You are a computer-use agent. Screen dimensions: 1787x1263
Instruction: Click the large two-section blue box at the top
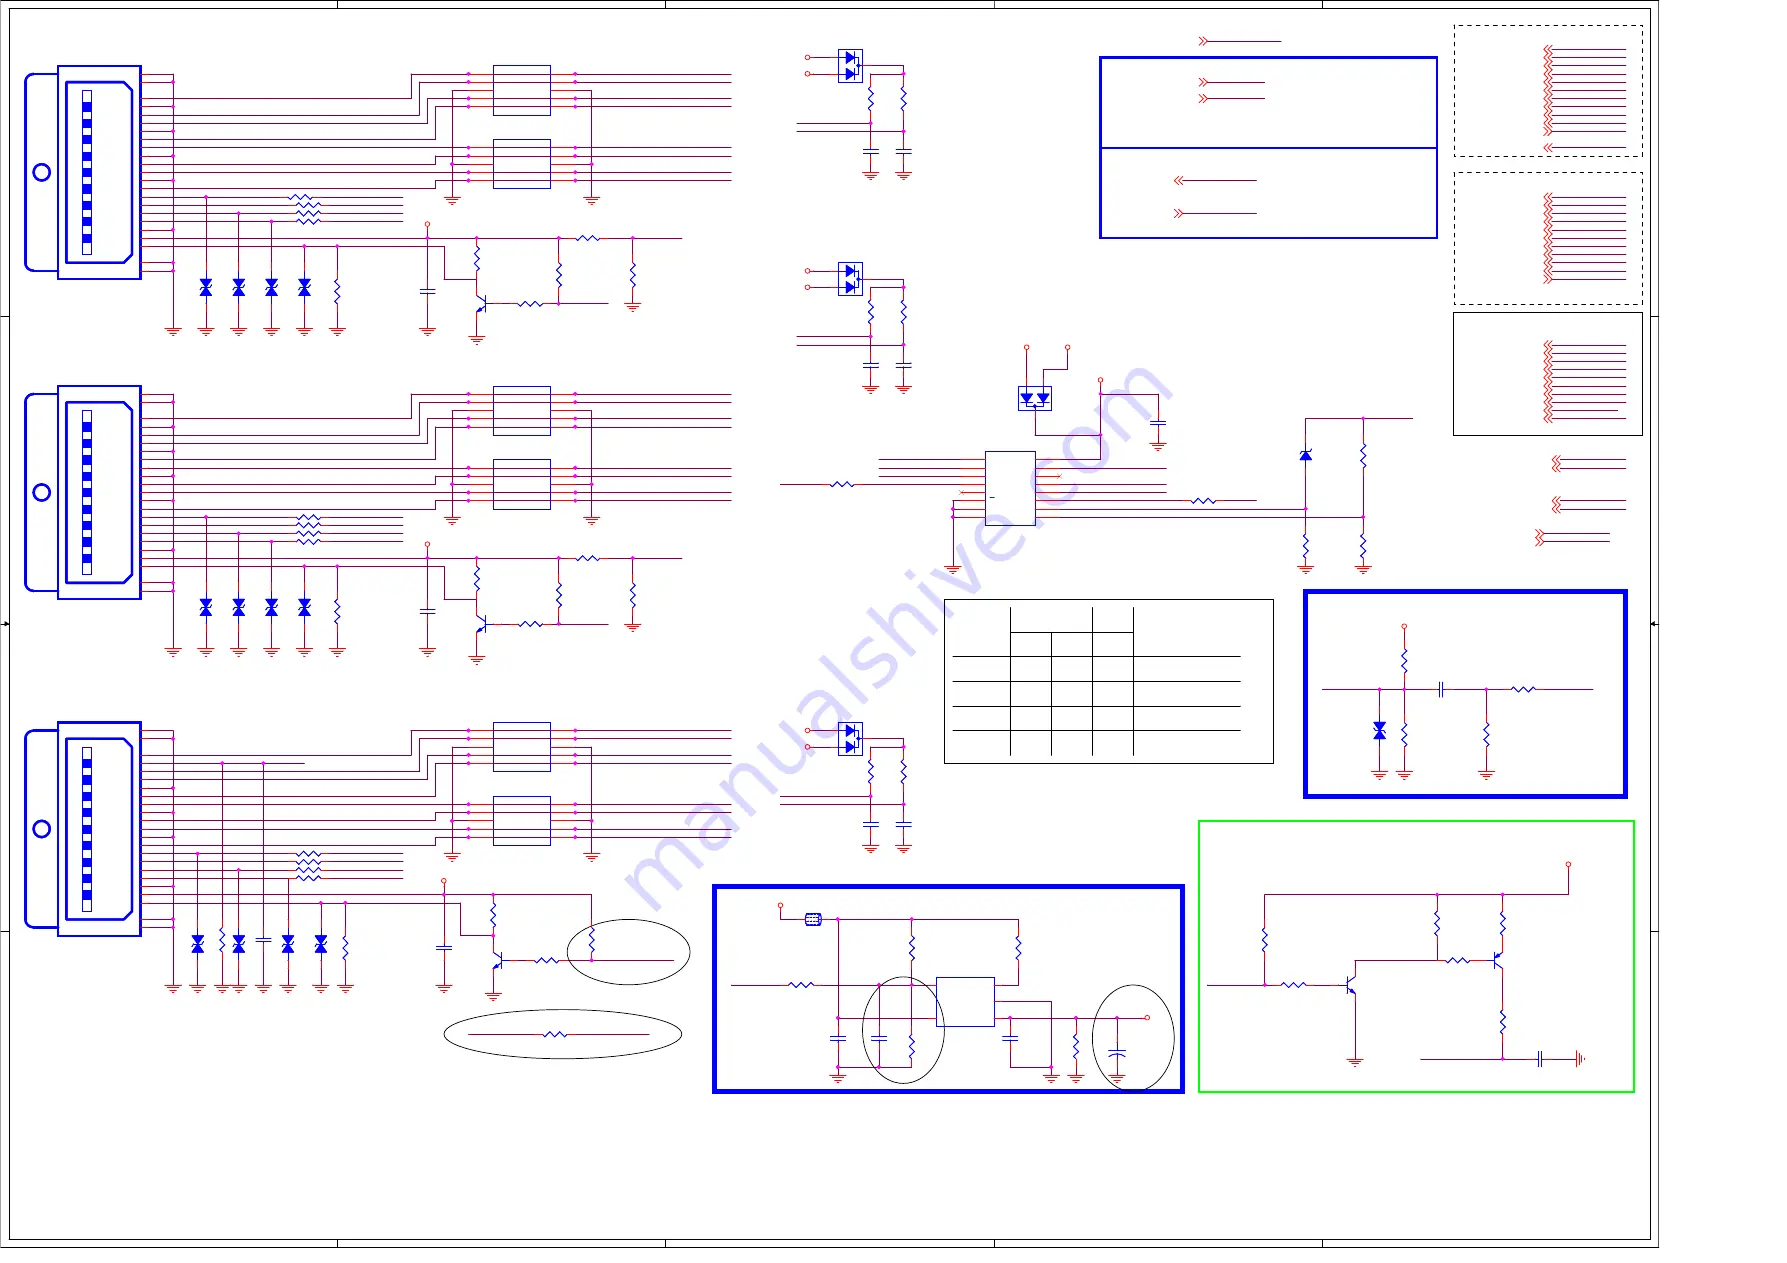pos(1268,148)
